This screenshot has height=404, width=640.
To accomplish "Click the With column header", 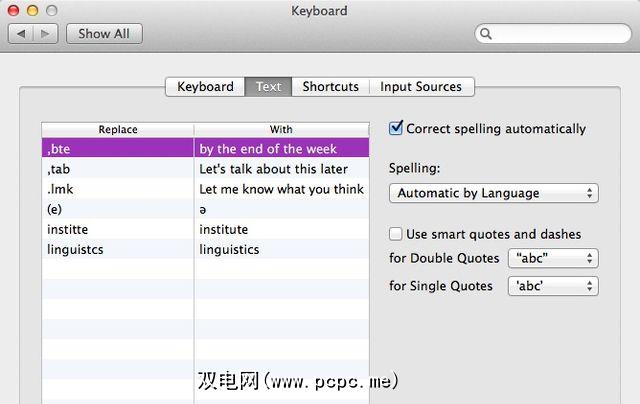I will pos(281,129).
